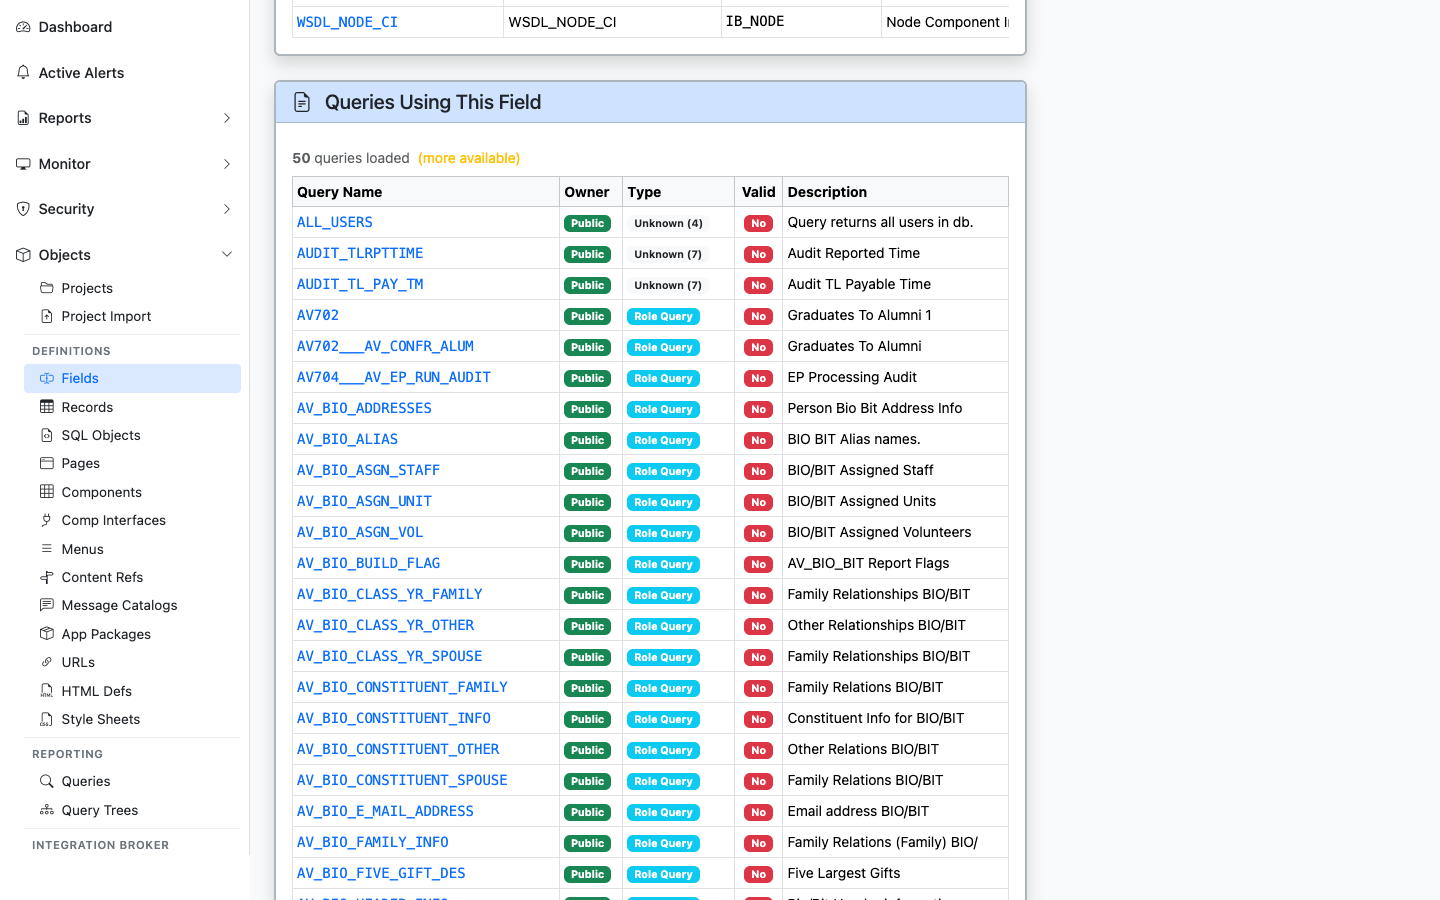The height and width of the screenshot is (900, 1440).
Task: Expand the Security menu chevron
Action: click(227, 209)
